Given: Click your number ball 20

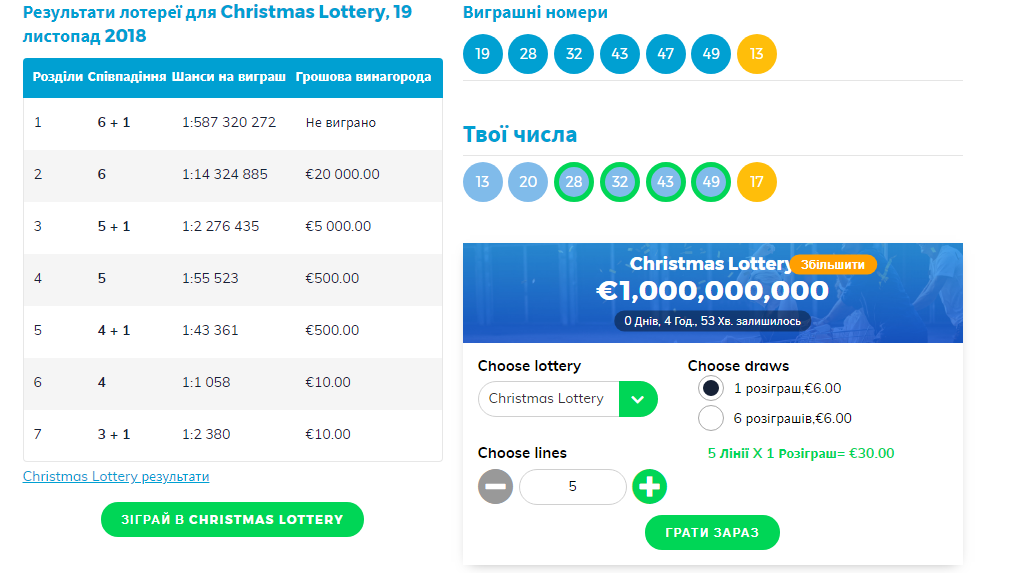Looking at the screenshot, I should pyautogui.click(x=528, y=182).
